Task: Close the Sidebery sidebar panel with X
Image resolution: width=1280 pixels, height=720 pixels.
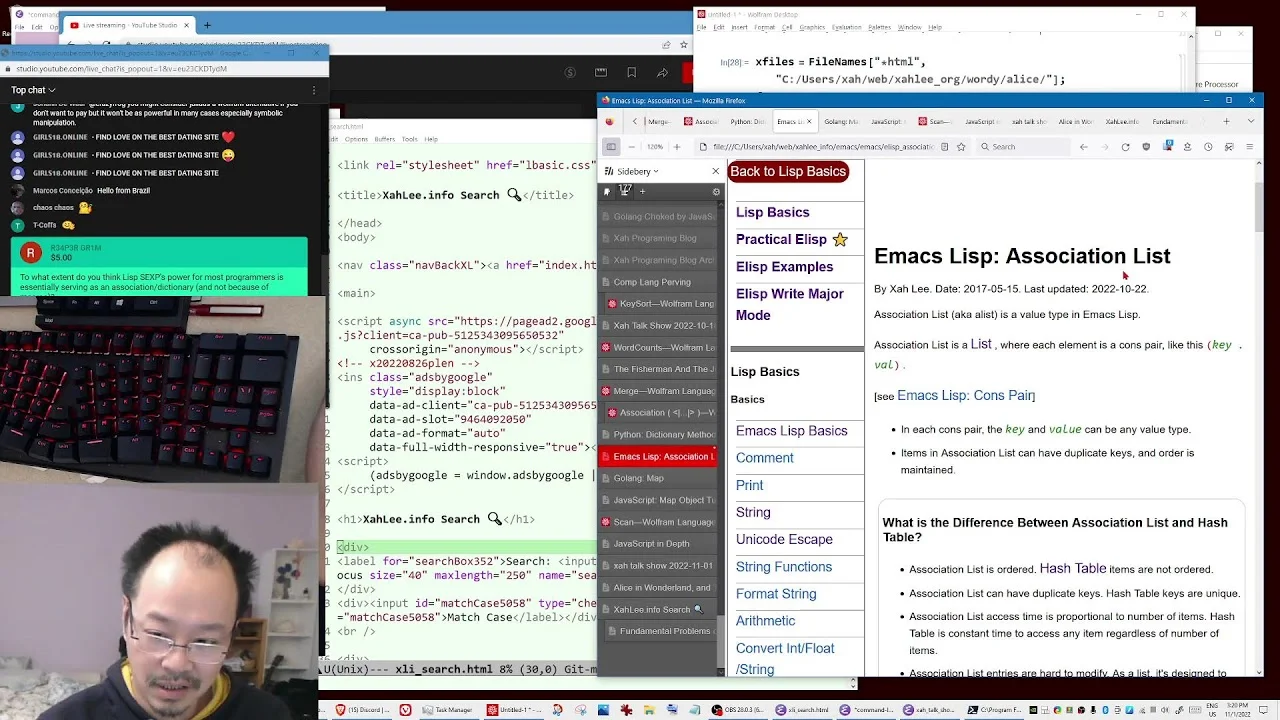Action: click(715, 171)
